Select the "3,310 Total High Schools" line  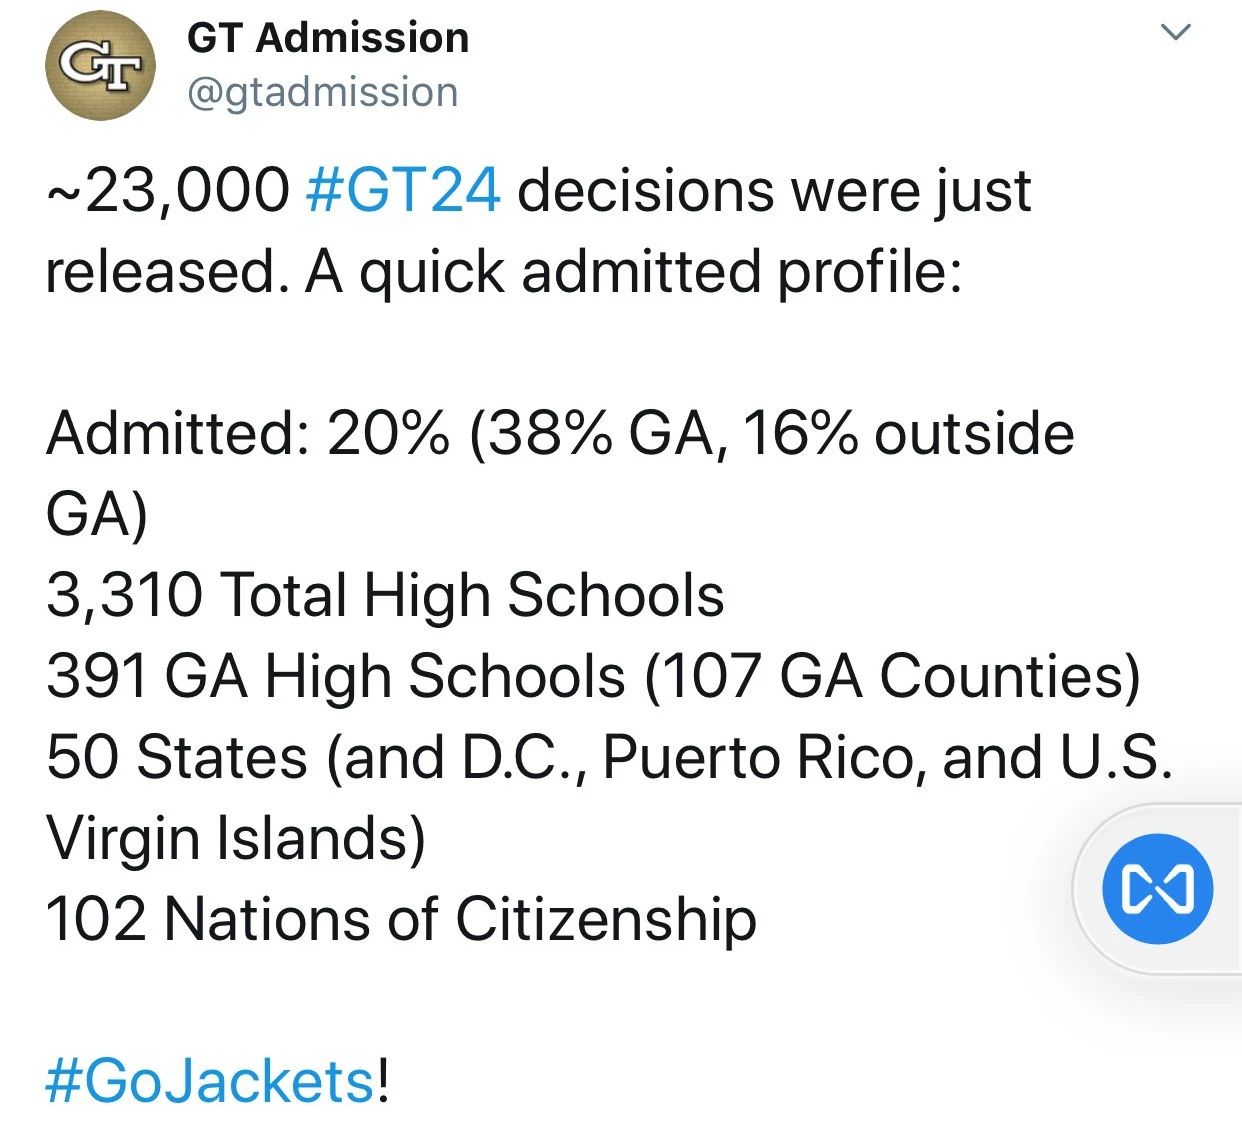pos(385,596)
